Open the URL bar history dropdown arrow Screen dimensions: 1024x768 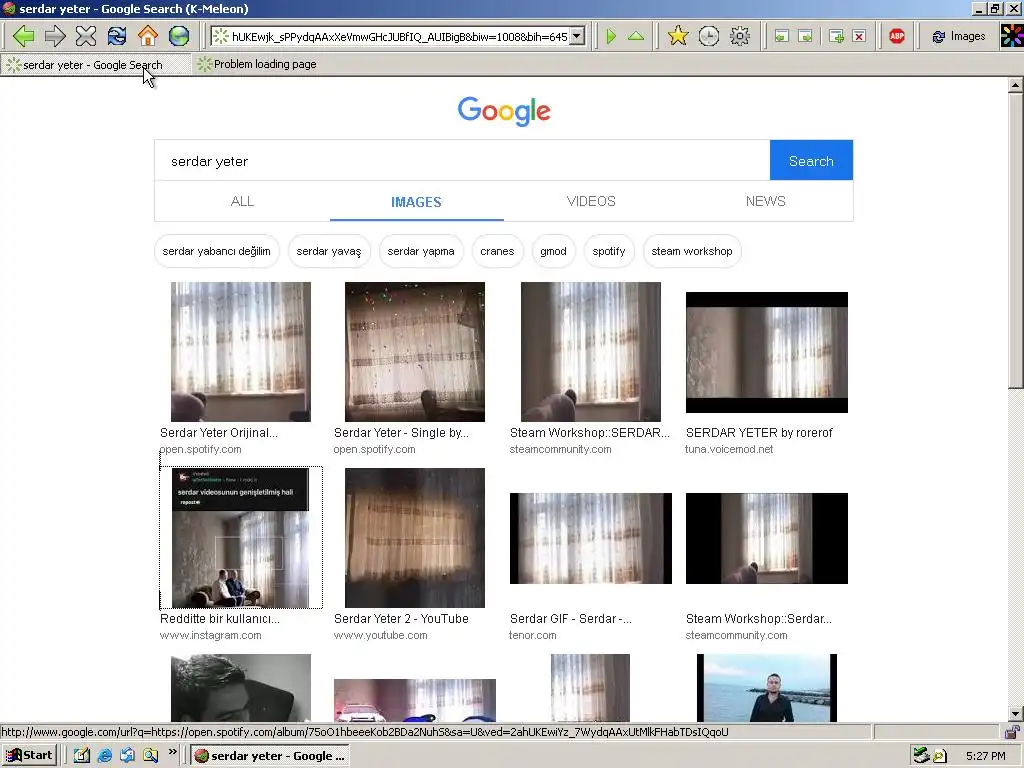point(577,37)
